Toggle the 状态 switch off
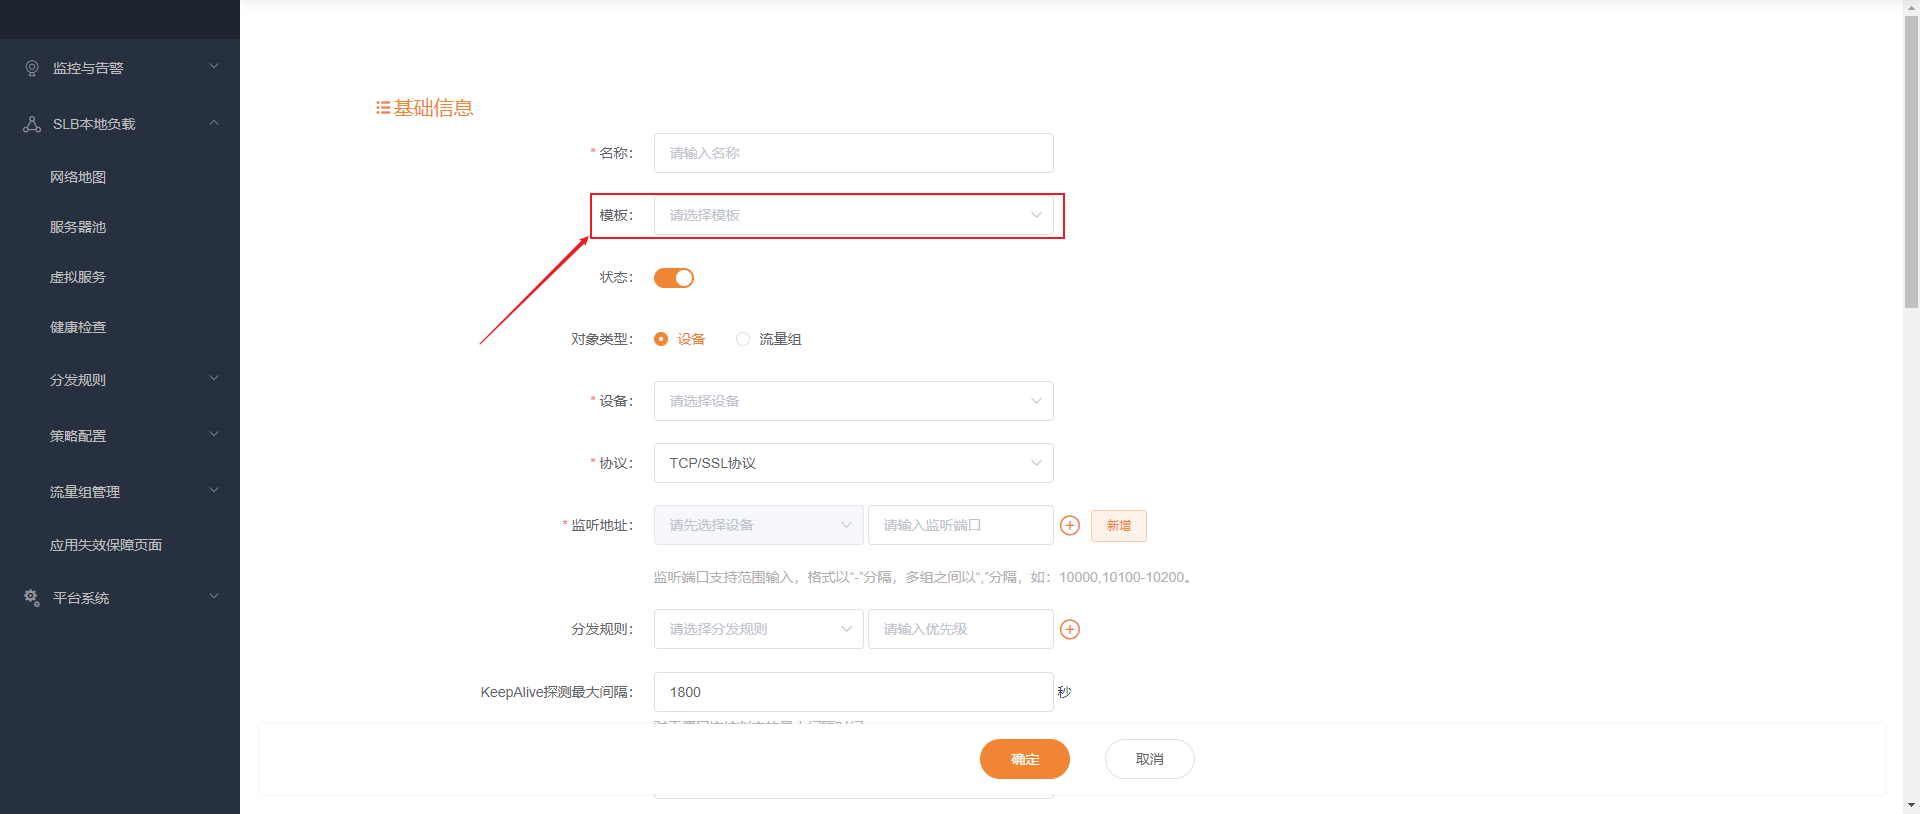This screenshot has height=814, width=1920. pos(674,278)
